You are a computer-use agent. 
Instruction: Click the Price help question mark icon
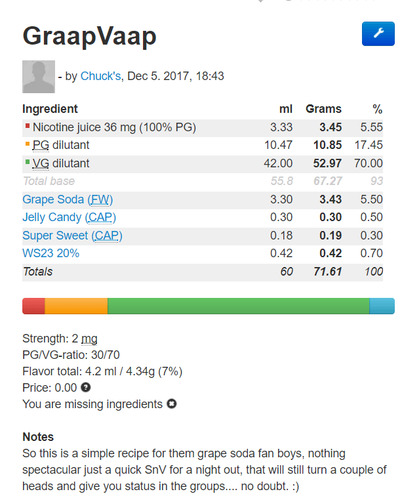(x=86, y=387)
